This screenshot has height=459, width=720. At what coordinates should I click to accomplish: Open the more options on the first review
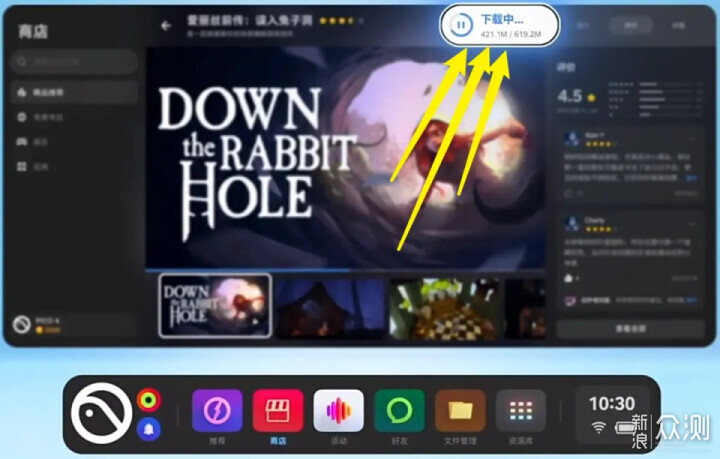(x=692, y=139)
